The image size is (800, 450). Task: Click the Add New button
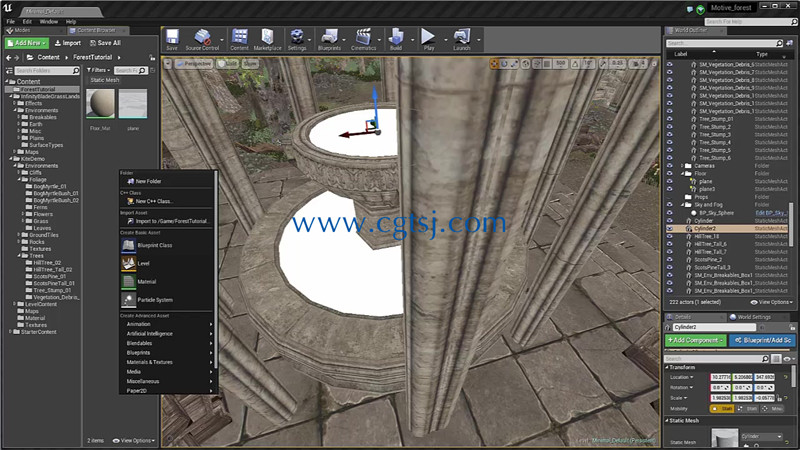[27, 43]
